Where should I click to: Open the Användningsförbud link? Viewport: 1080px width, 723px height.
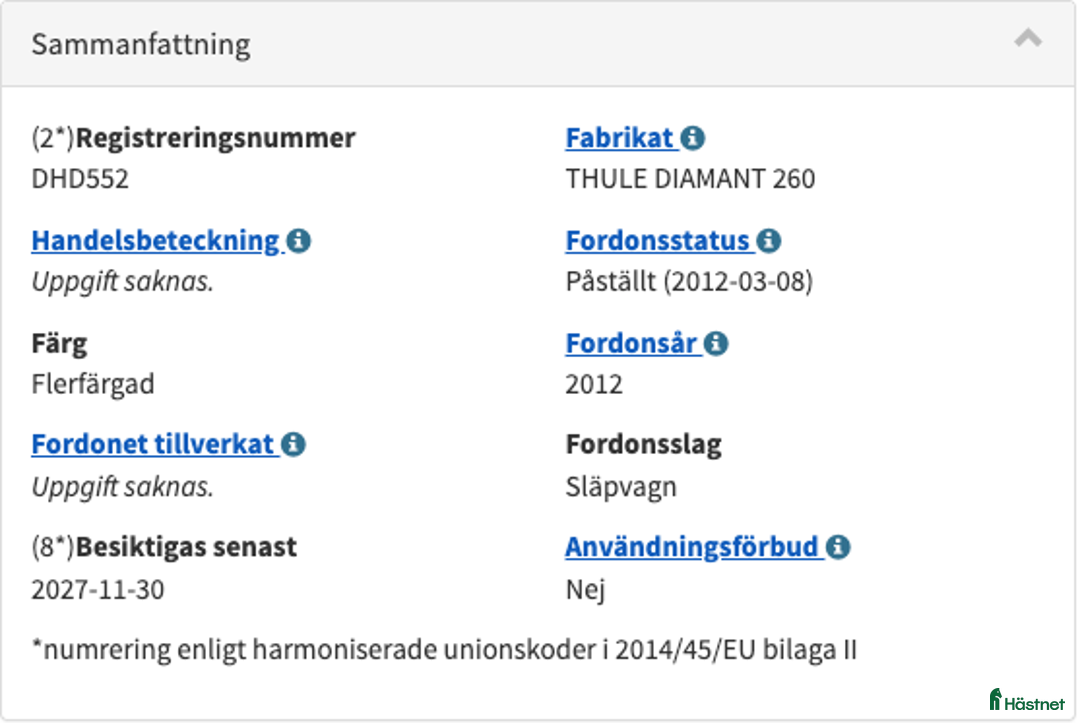click(692, 548)
